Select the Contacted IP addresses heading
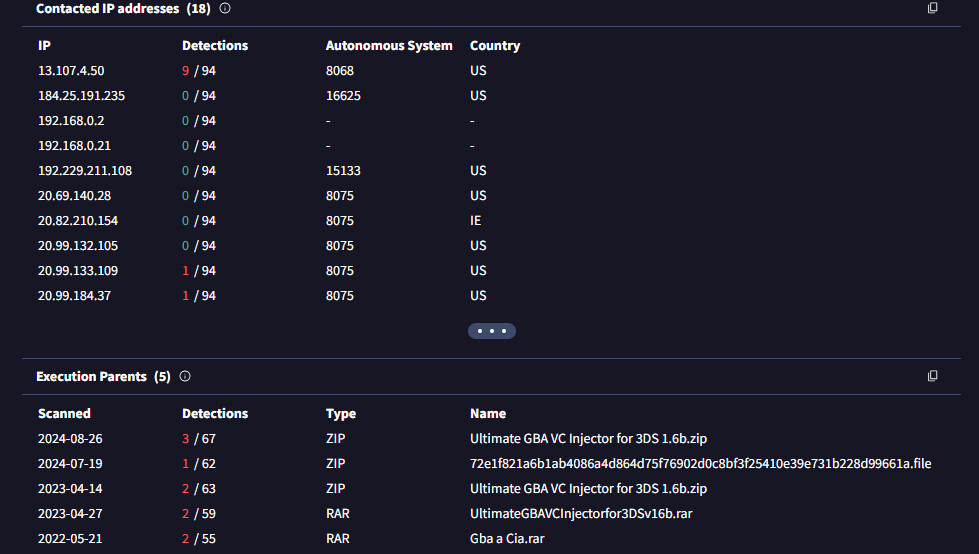979x554 pixels. pos(123,8)
